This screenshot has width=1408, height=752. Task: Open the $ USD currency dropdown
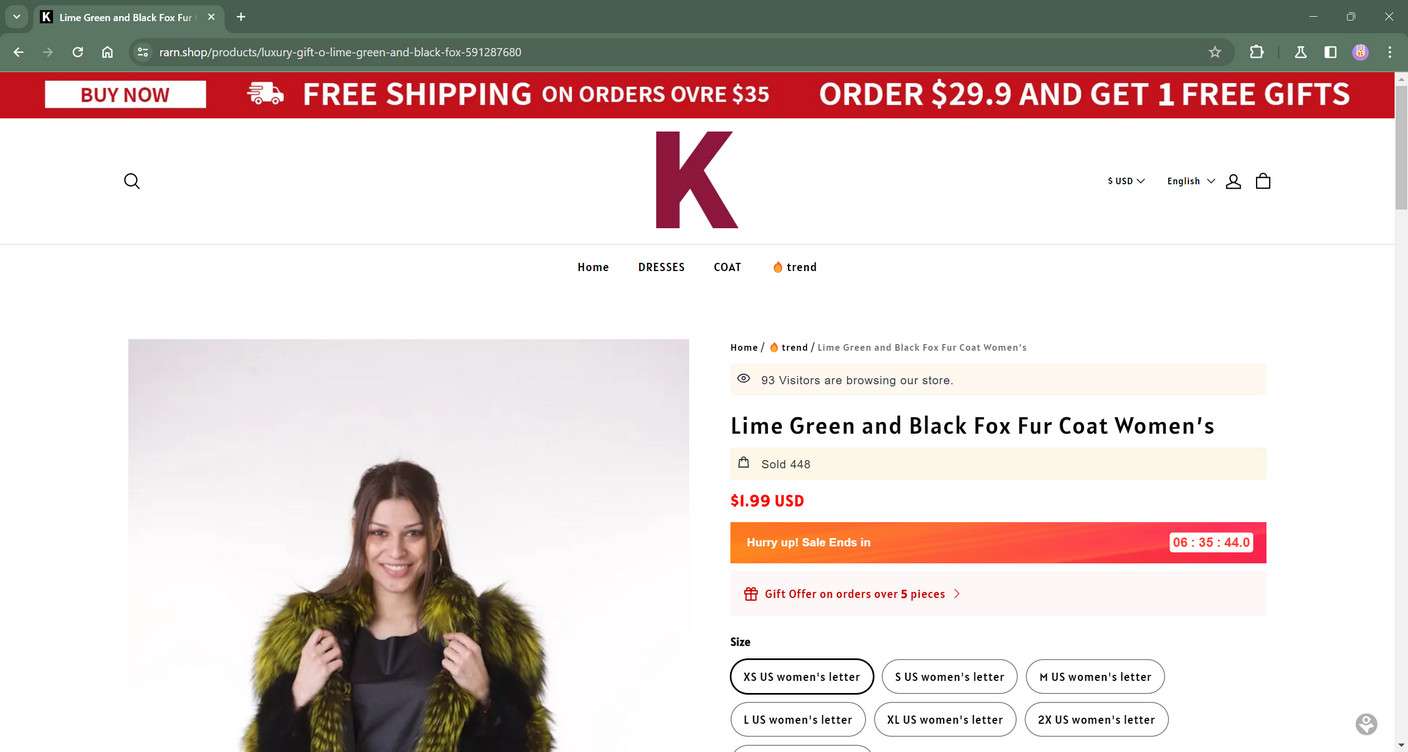(1125, 181)
